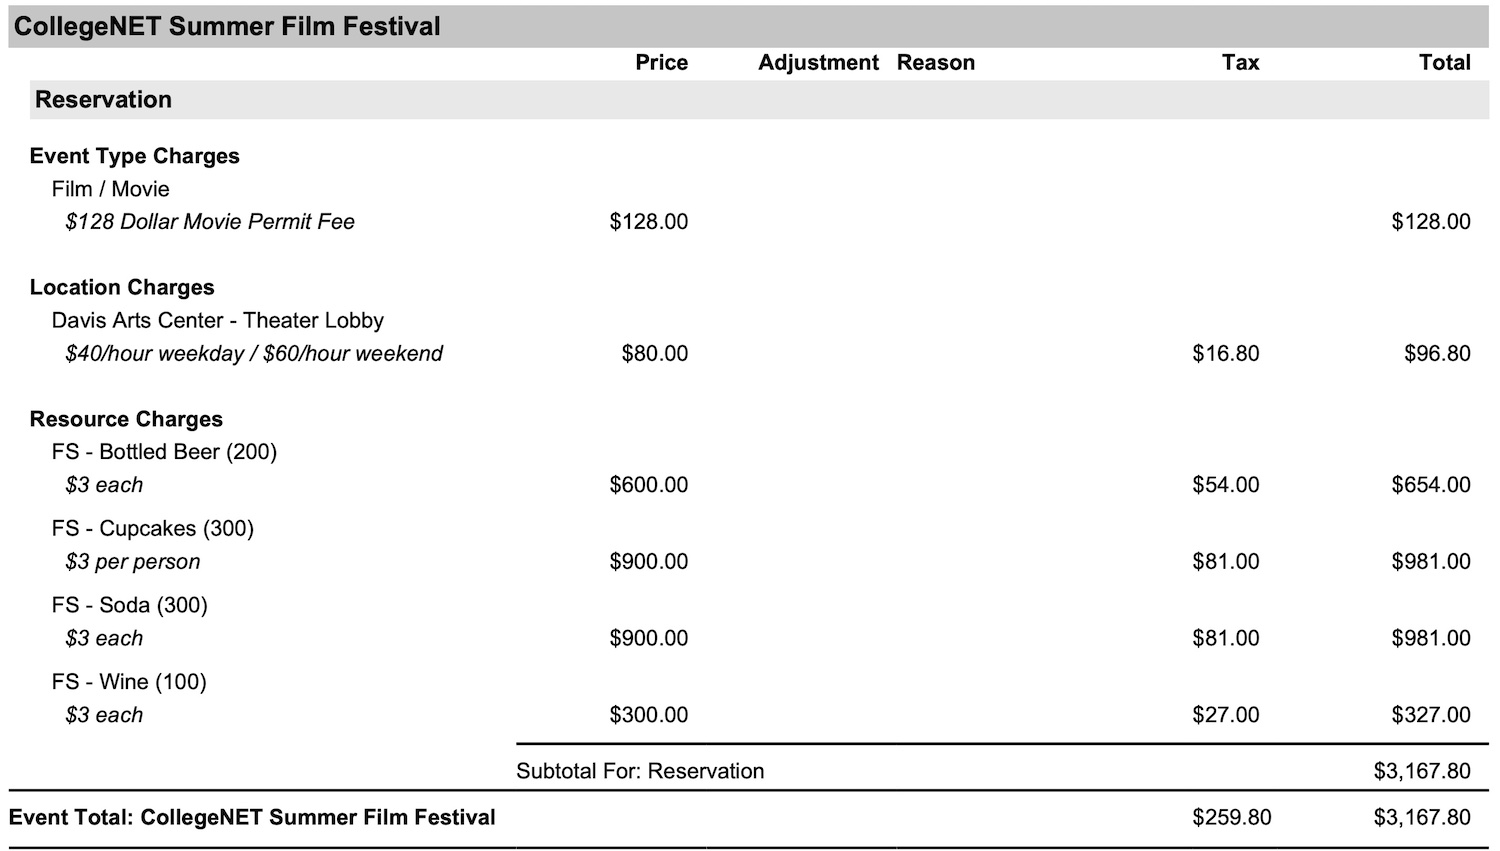Click the Tax column header
Screen dimensions: 1500x851
1240,63
